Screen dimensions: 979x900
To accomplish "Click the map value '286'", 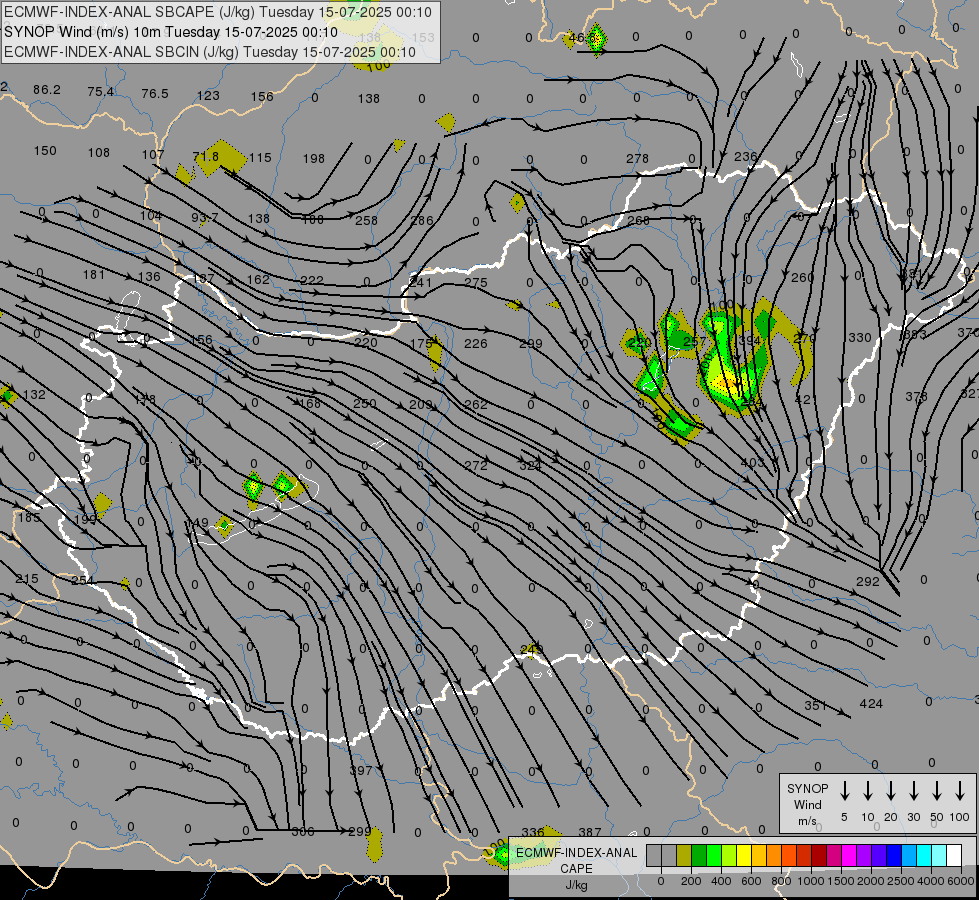I will (422, 220).
